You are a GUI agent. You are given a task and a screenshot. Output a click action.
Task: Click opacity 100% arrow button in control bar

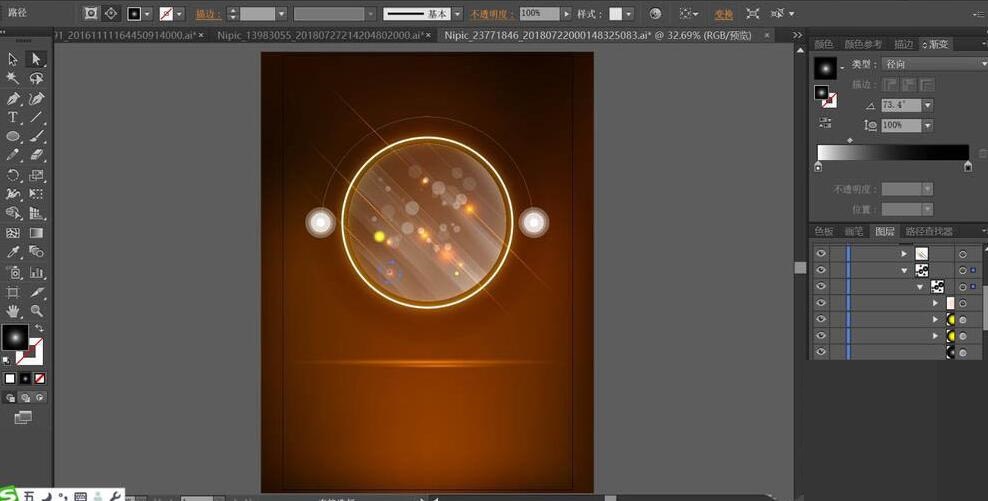coord(567,14)
